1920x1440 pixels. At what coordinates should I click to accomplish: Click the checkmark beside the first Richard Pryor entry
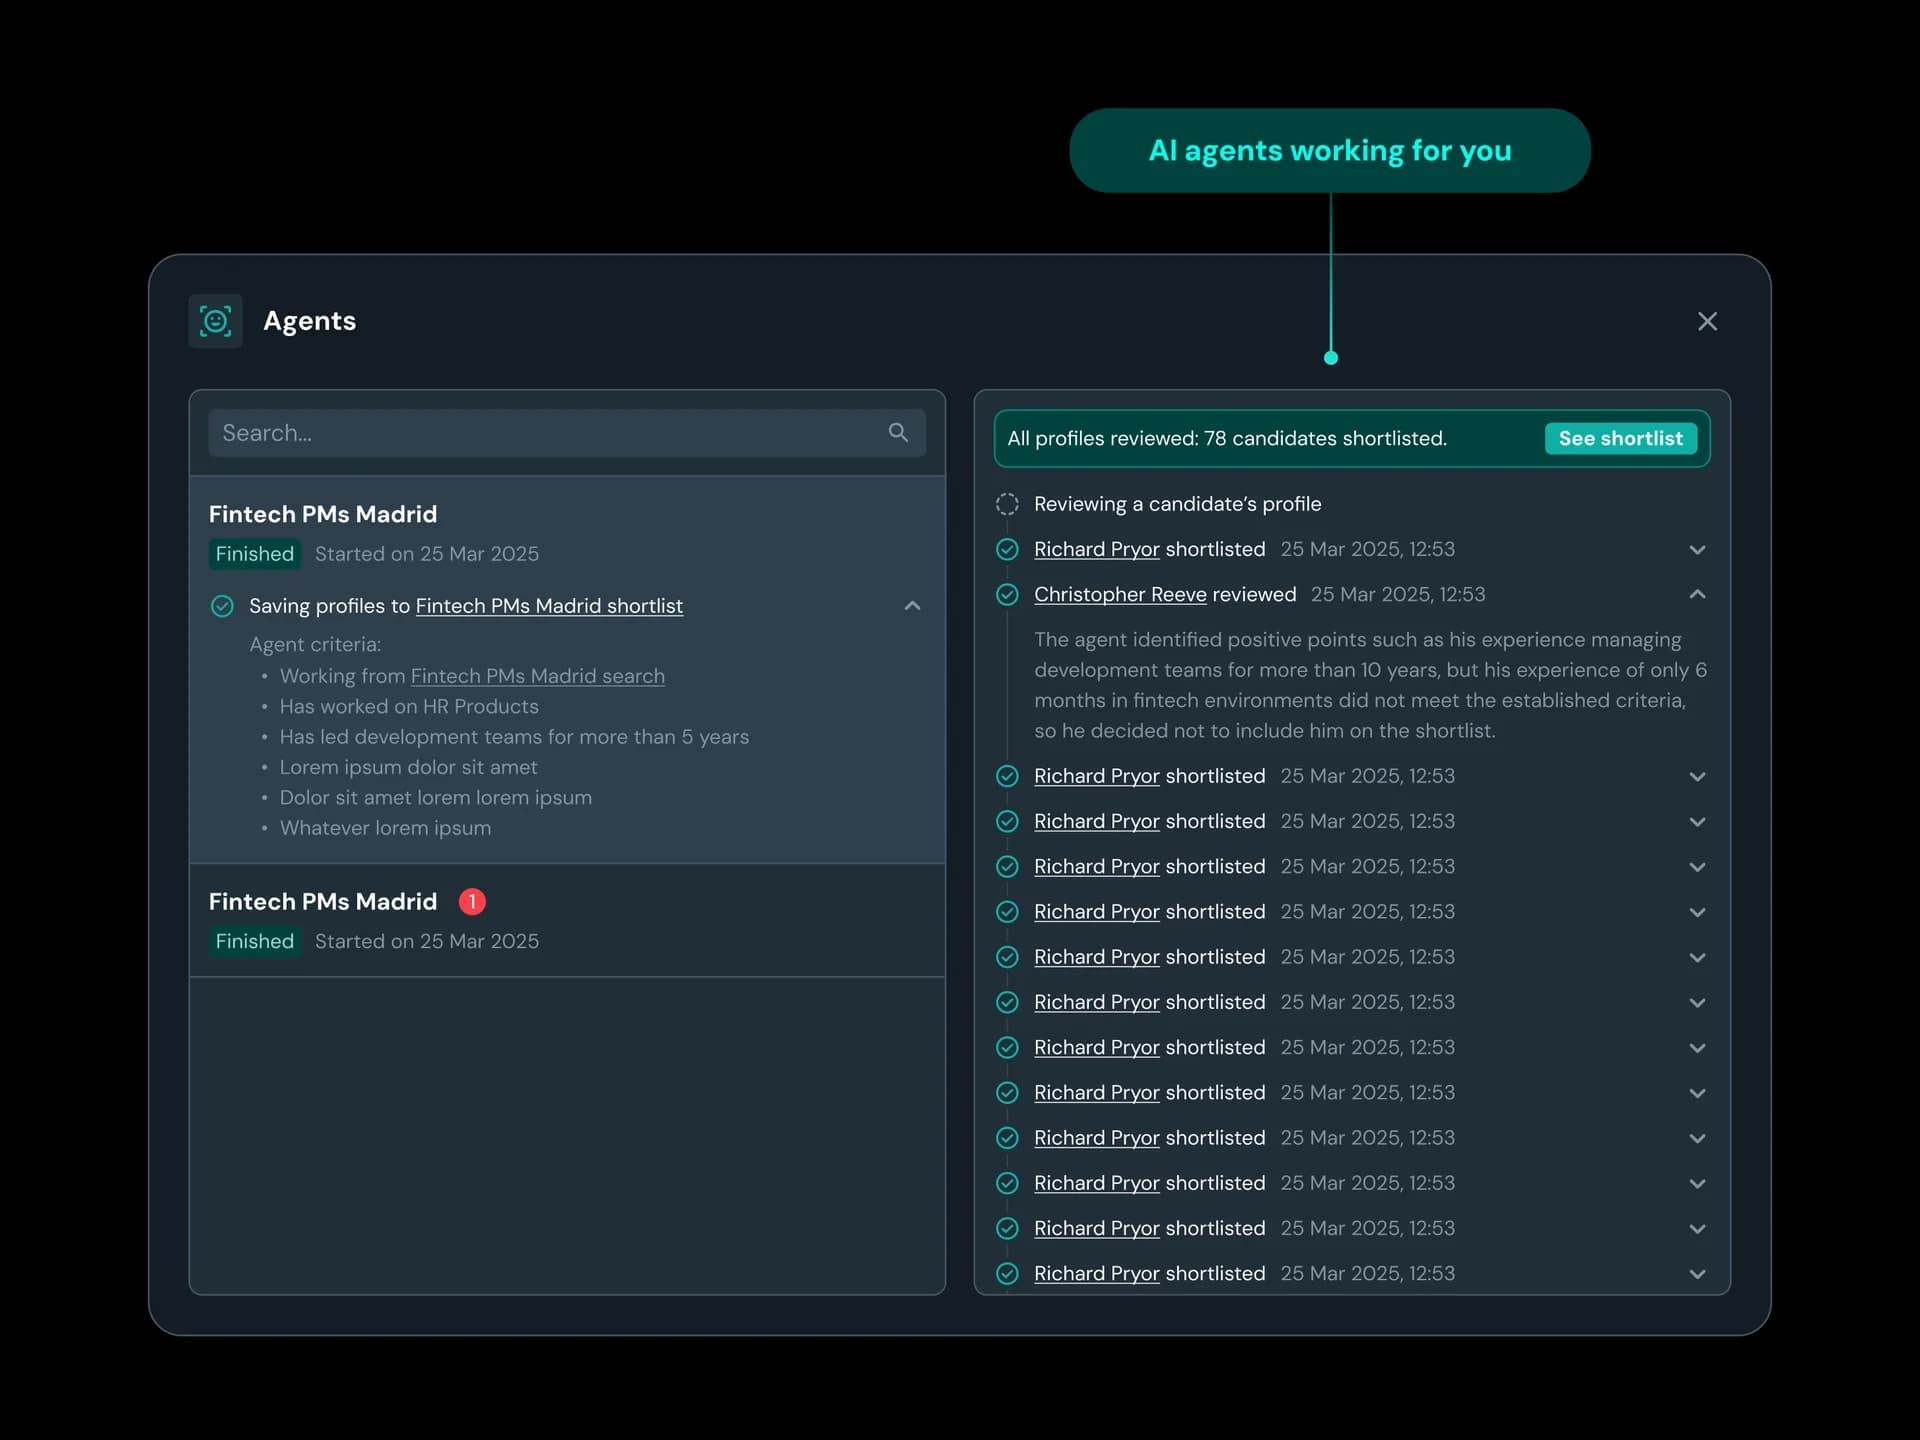pos(1007,549)
